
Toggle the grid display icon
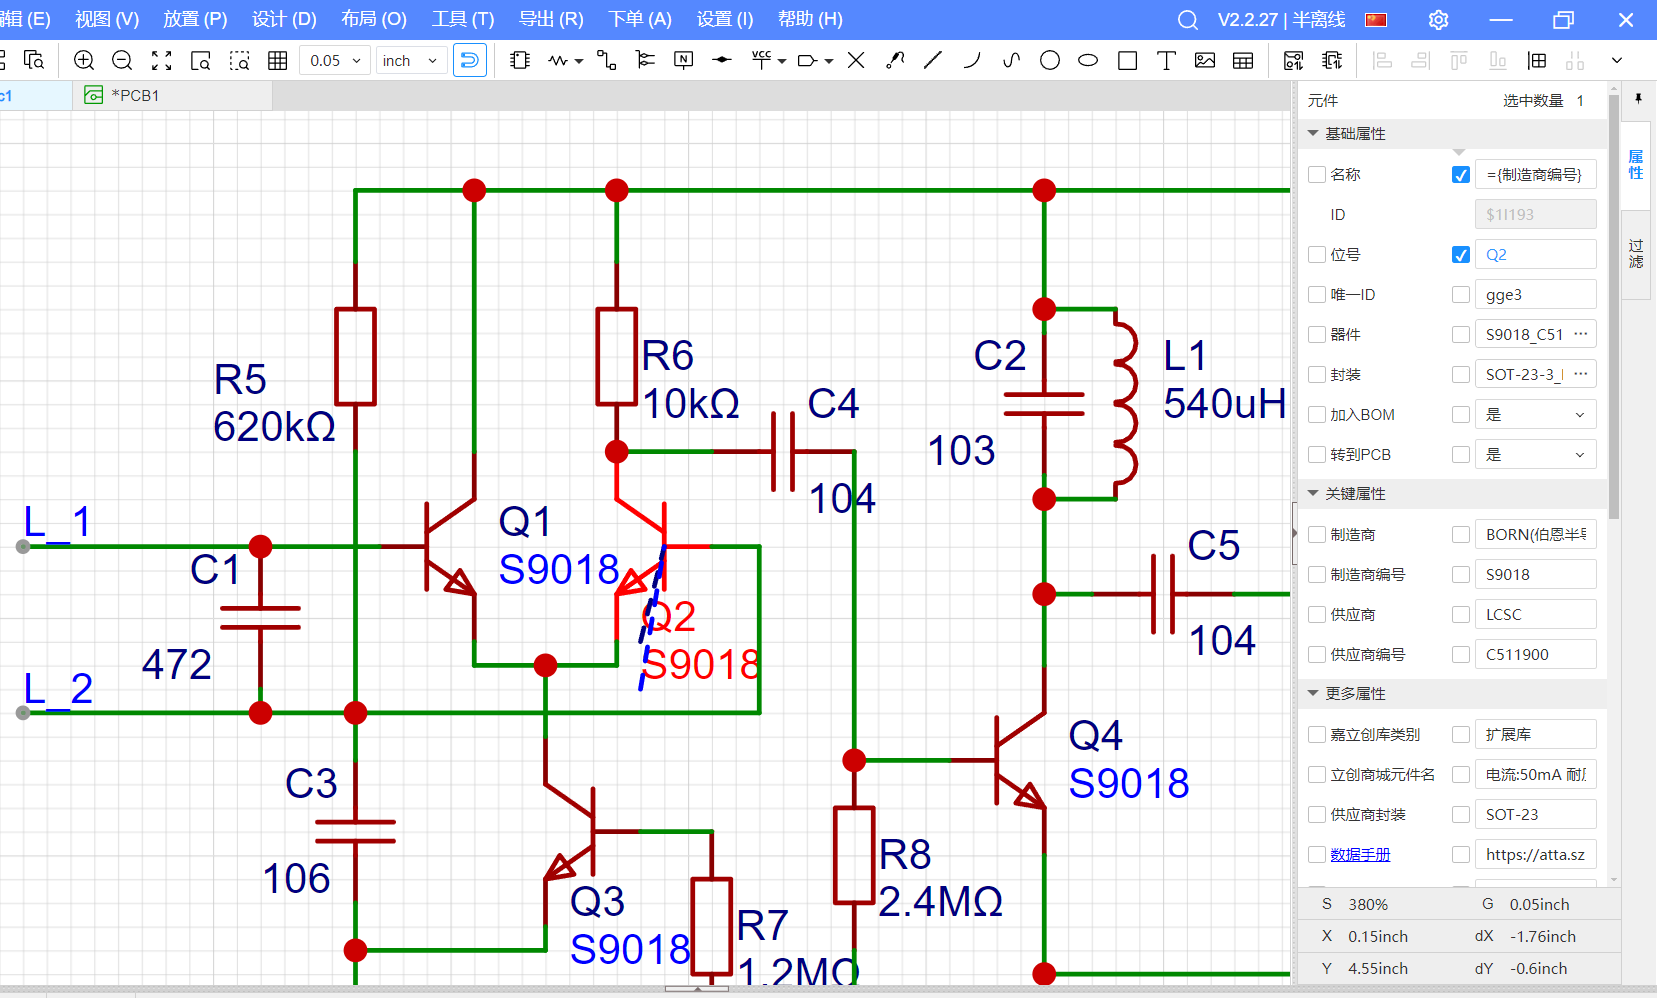coord(278,61)
